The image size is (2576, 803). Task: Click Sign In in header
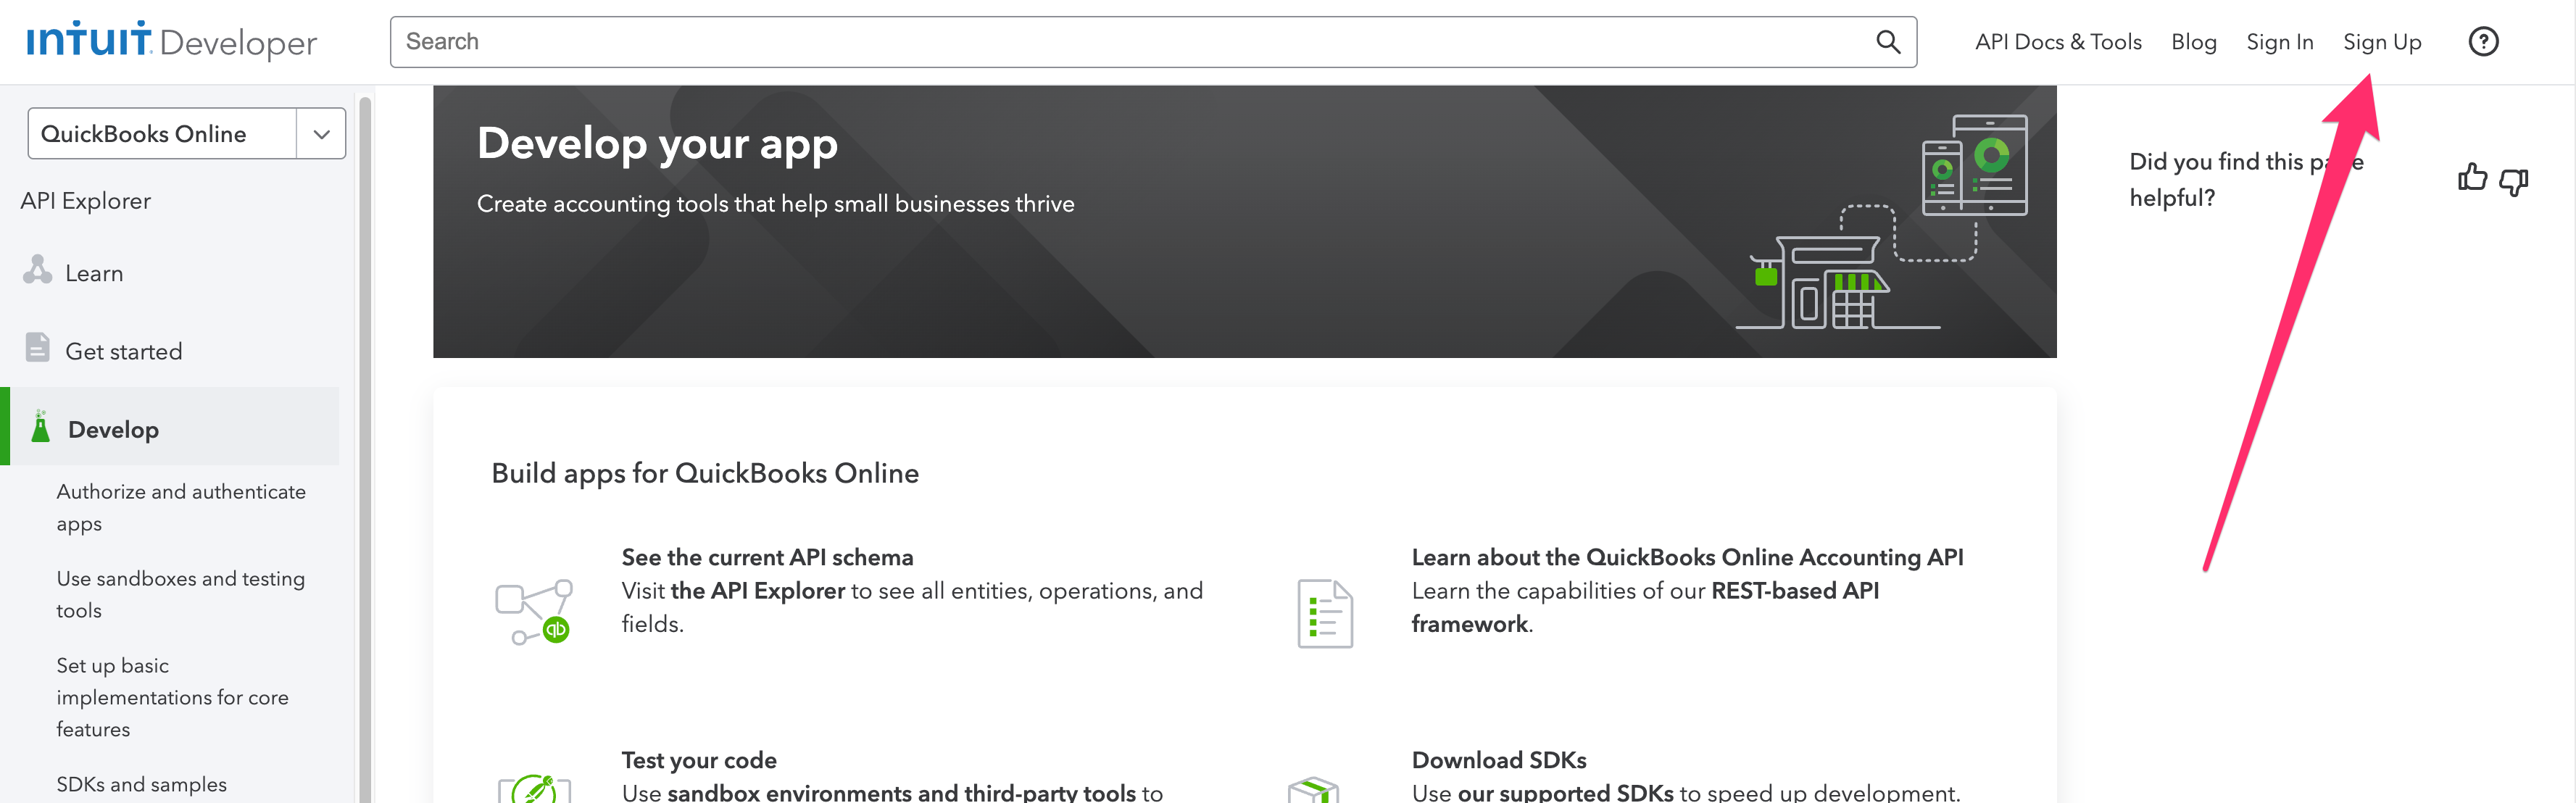(x=2279, y=42)
